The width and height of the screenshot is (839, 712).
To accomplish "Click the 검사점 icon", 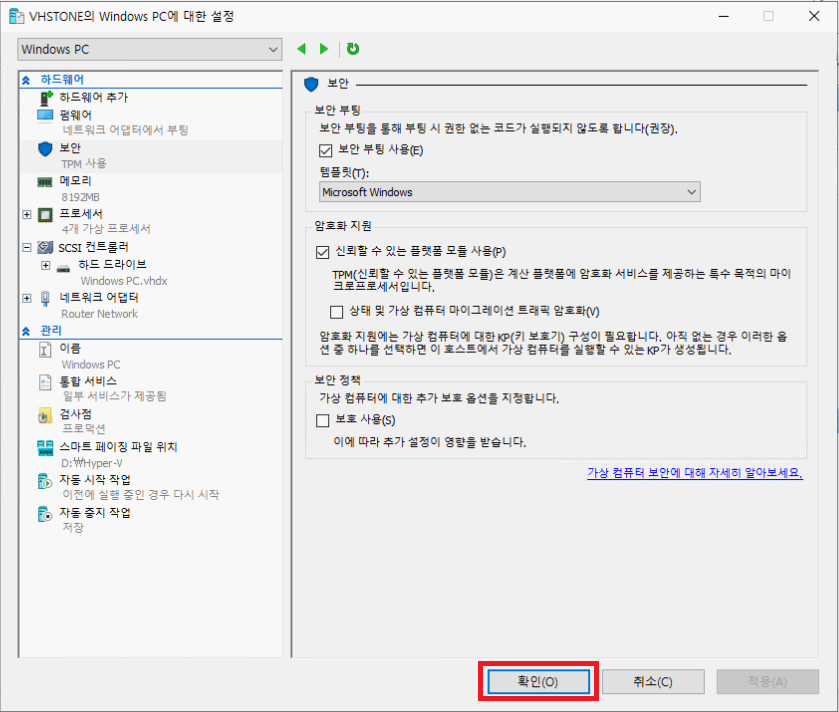I will click(x=45, y=416).
